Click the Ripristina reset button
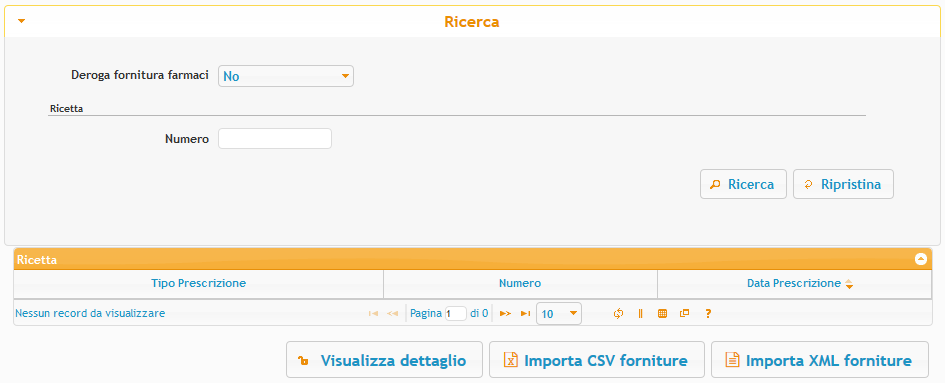 [843, 184]
